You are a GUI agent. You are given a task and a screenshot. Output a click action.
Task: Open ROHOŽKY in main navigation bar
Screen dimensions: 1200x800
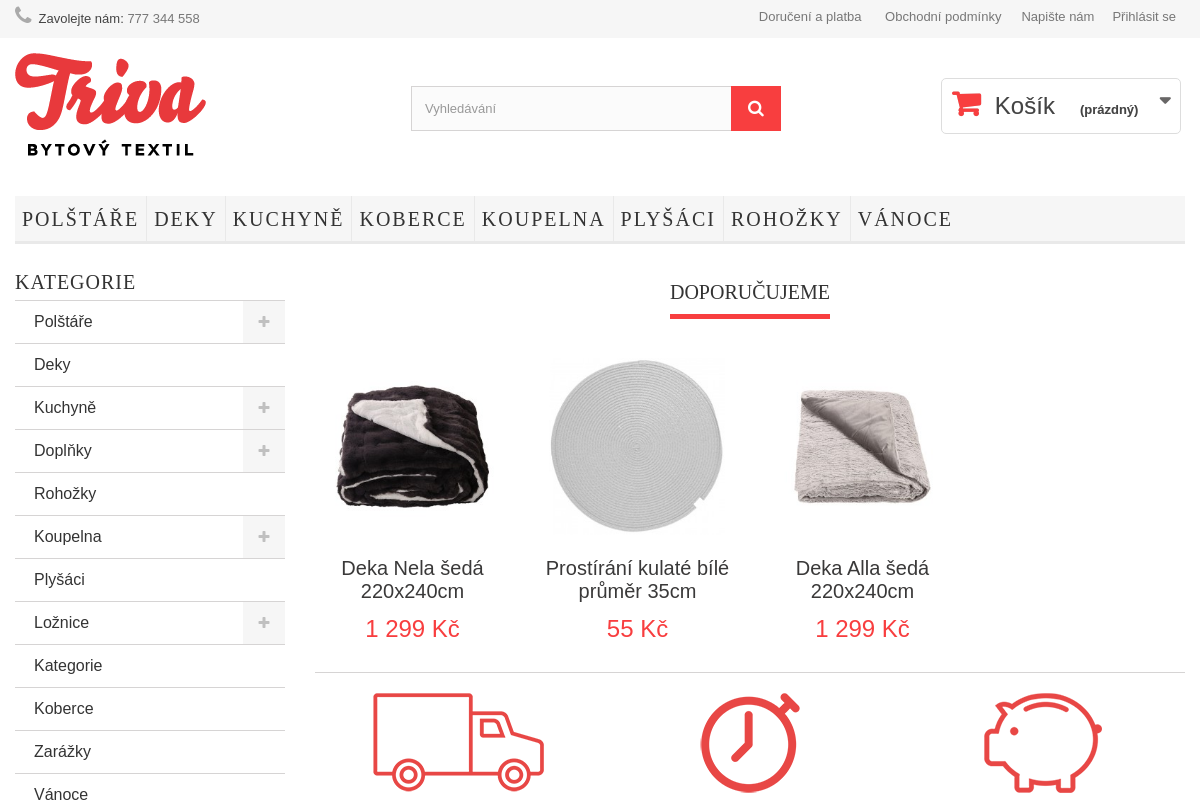click(786, 219)
